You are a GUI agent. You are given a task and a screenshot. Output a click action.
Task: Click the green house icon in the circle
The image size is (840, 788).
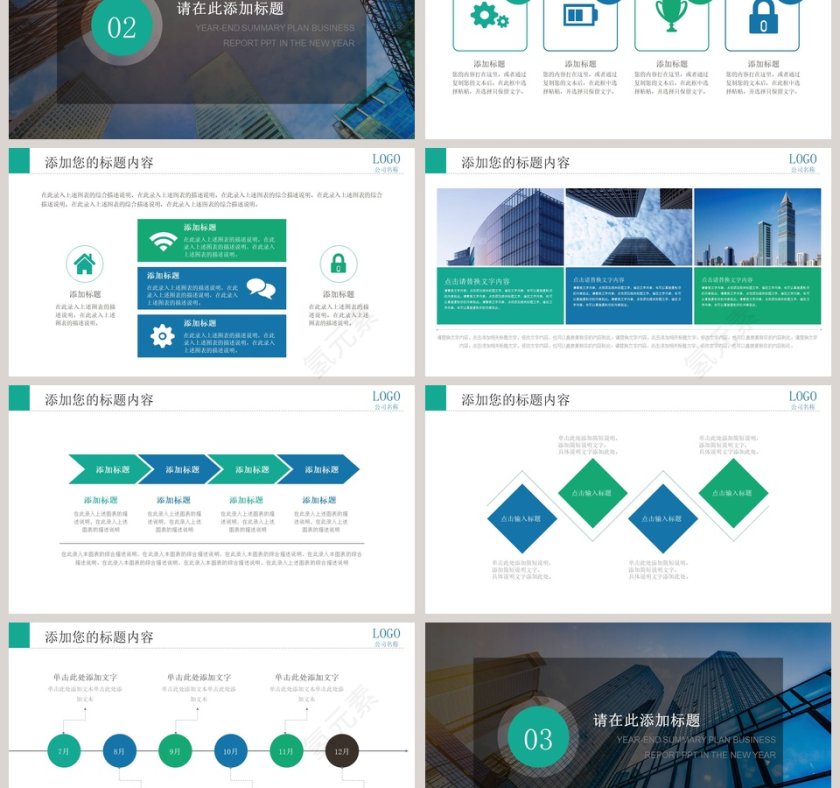(x=85, y=264)
